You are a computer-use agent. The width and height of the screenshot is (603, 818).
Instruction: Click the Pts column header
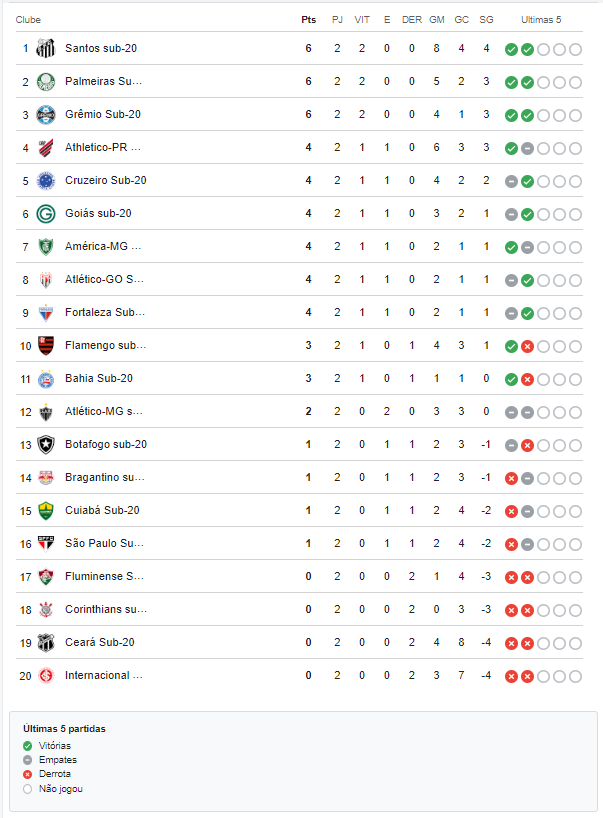(x=308, y=20)
